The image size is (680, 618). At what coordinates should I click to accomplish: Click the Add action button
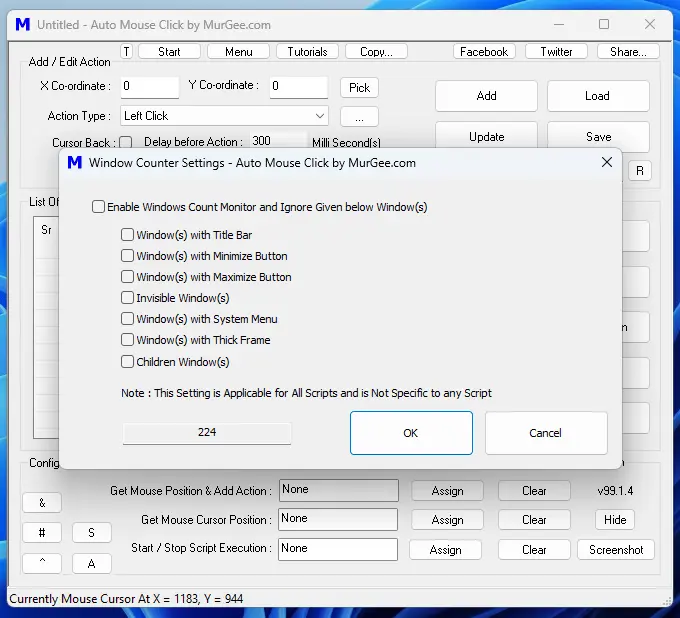click(487, 96)
